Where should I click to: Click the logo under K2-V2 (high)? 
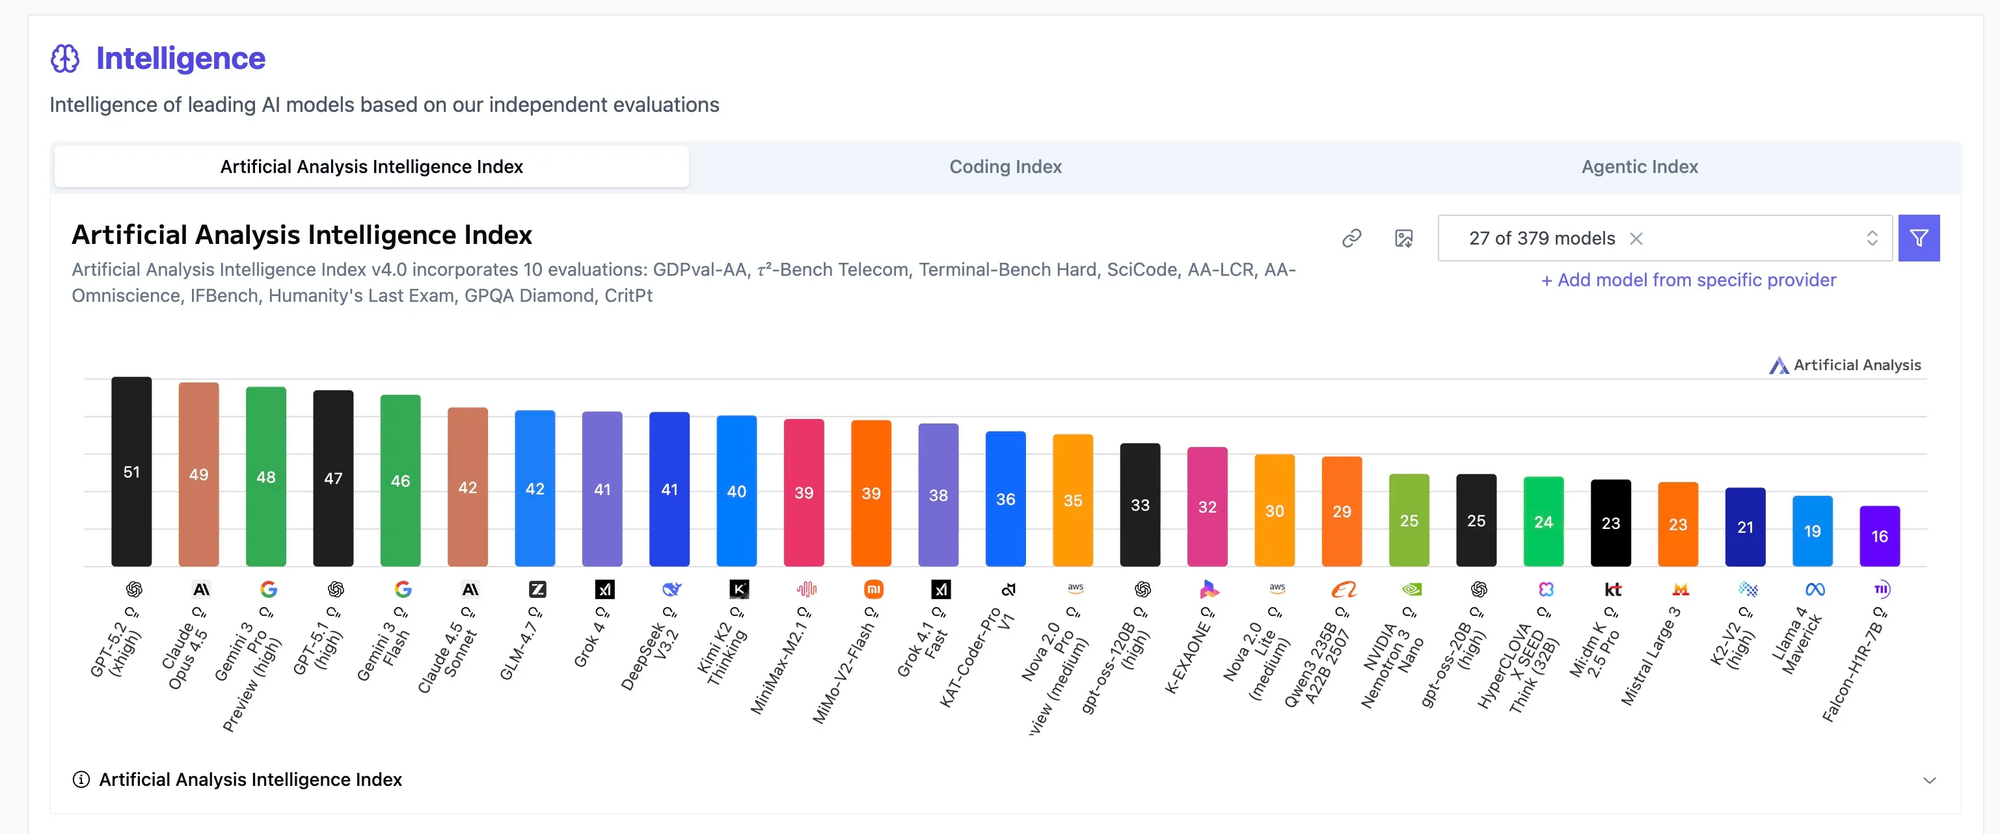[x=1748, y=590]
